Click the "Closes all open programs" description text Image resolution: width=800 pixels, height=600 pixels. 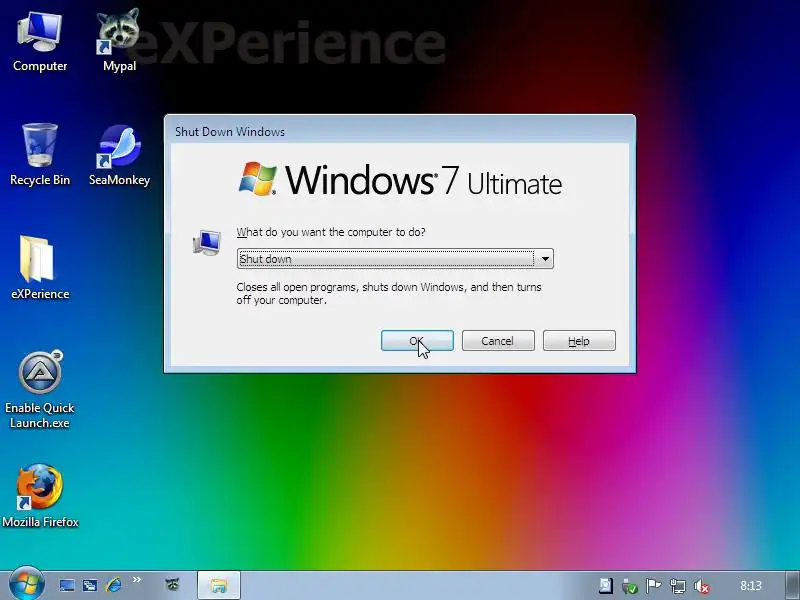coord(388,293)
